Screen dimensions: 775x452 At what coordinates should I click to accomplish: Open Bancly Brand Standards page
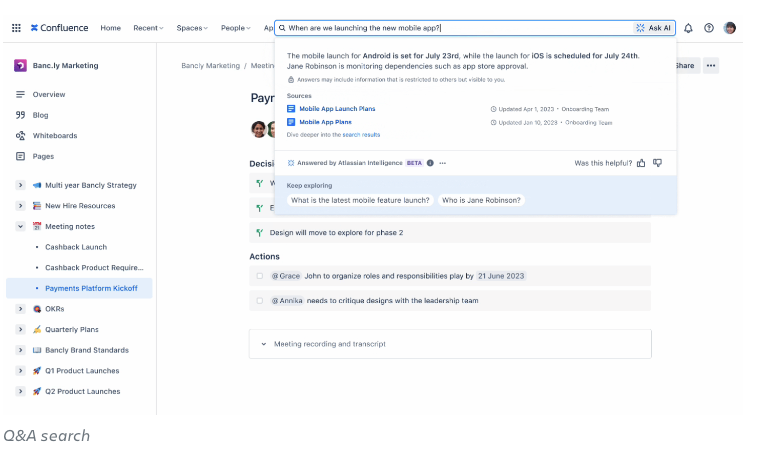pos(87,350)
